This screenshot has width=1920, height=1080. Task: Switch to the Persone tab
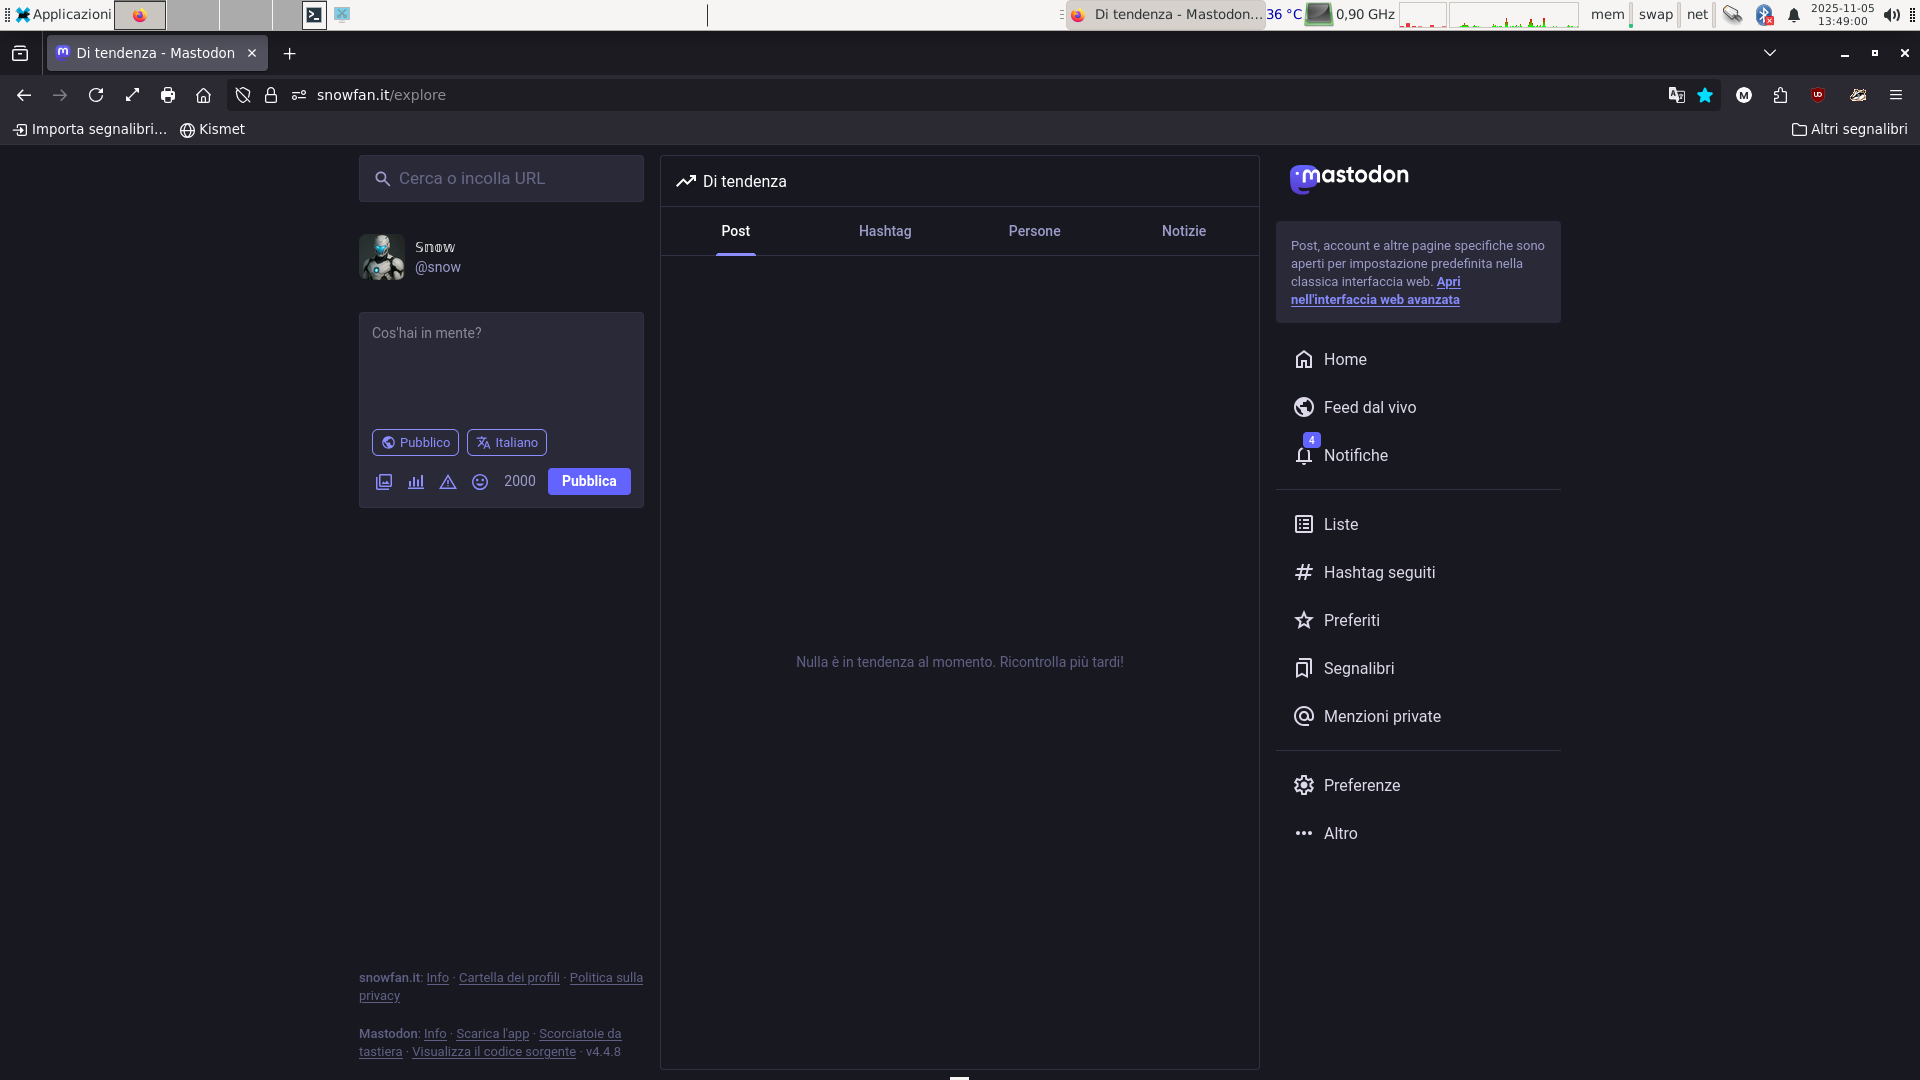point(1034,231)
